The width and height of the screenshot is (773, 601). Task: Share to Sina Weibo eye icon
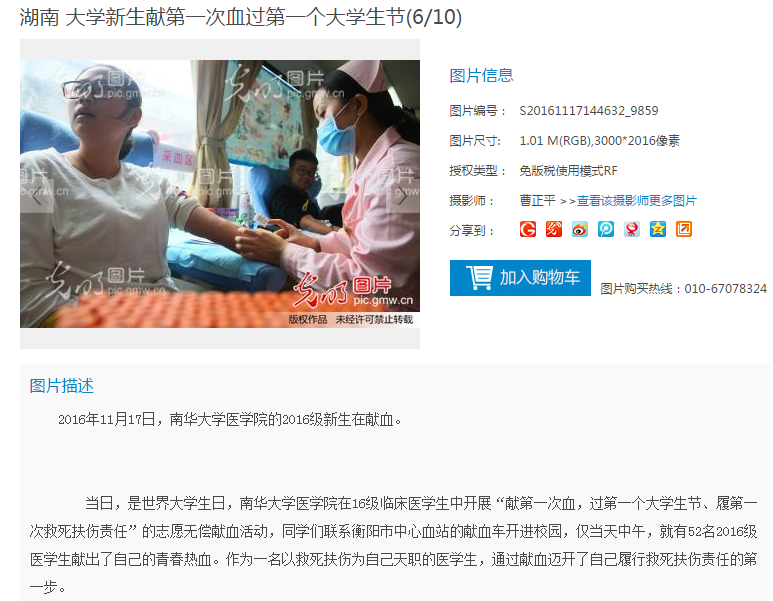click(580, 229)
